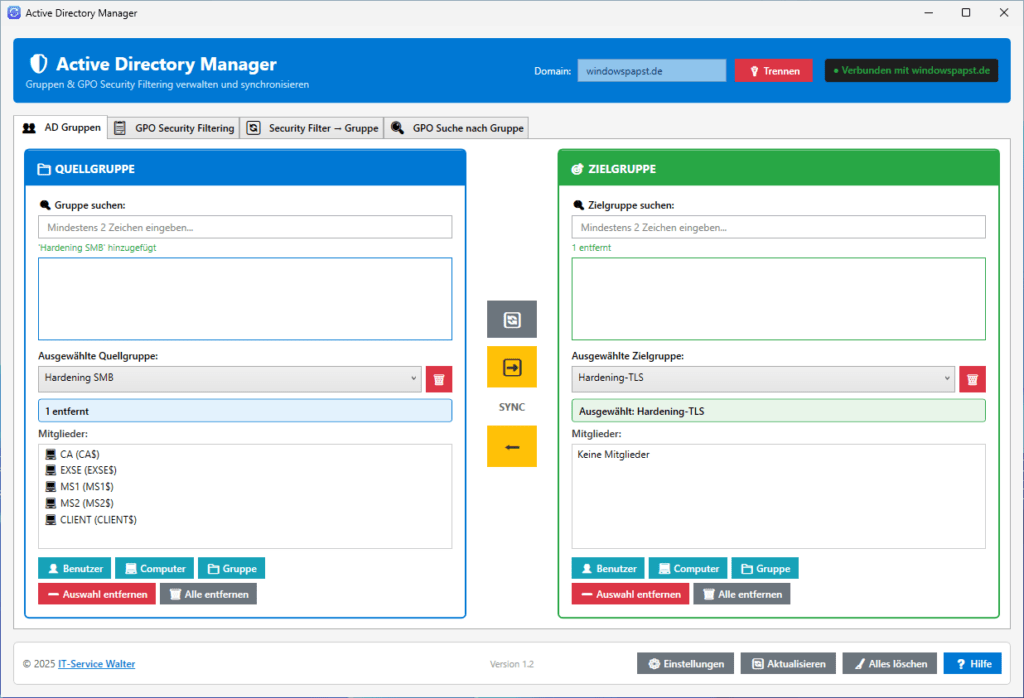
Task: Open the IT-Service Walter link
Action: (x=96, y=663)
